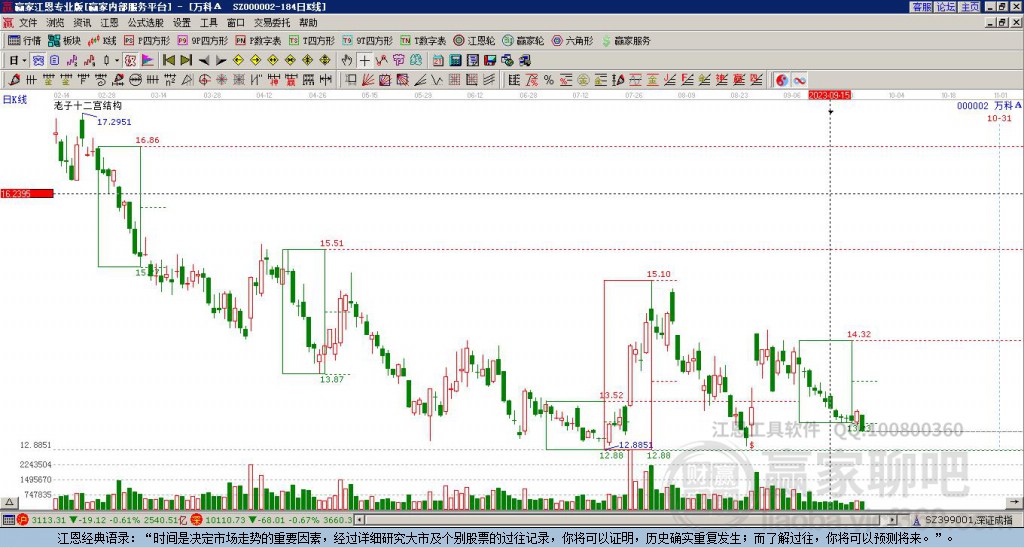
Task: Step chart left with black arrow
Action: pyautogui.click(x=204, y=61)
